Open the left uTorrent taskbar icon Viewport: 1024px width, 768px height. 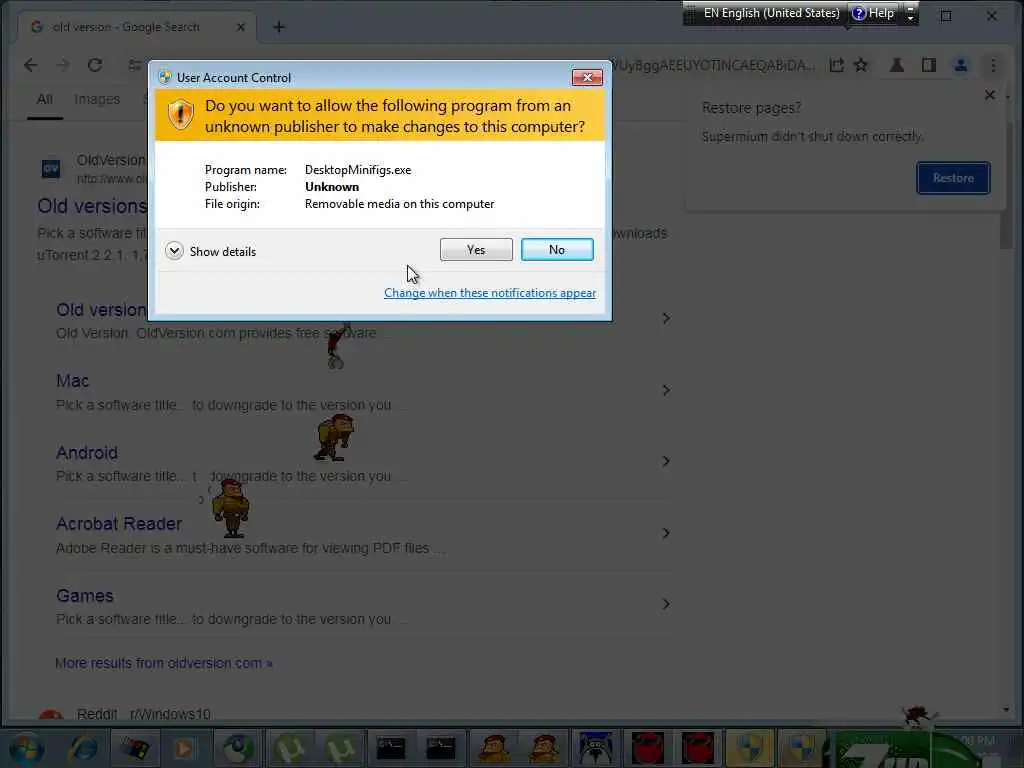pos(289,748)
